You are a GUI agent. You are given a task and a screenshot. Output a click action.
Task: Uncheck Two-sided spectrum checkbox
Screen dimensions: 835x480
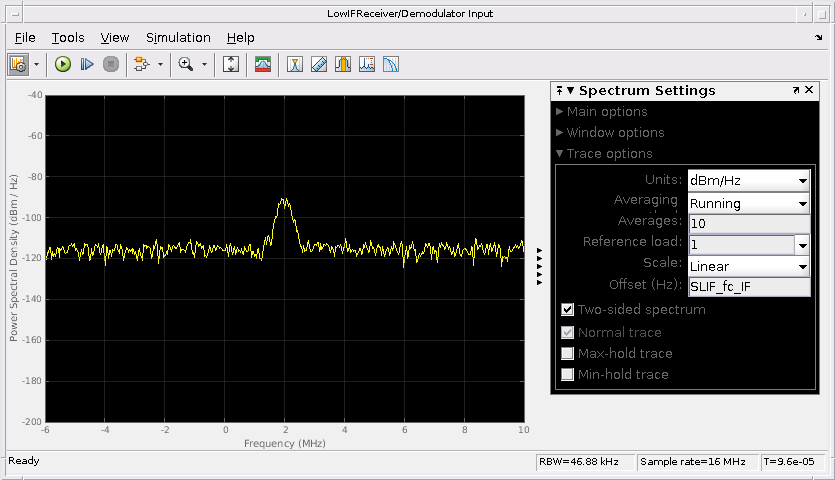click(568, 310)
